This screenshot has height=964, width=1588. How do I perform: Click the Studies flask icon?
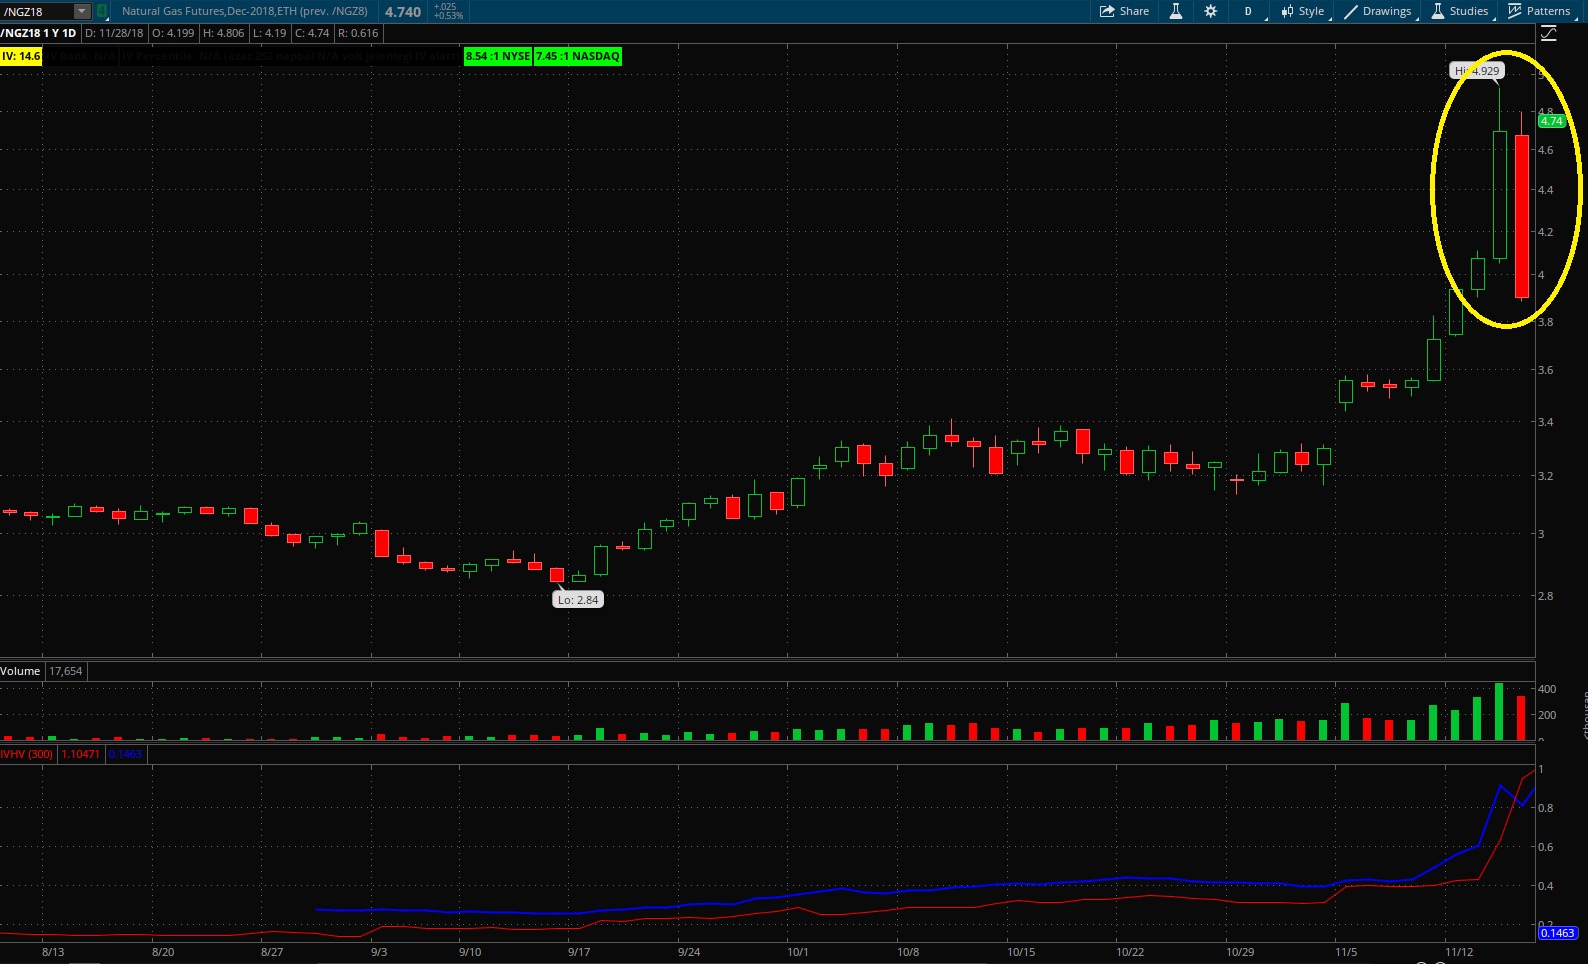(1437, 11)
